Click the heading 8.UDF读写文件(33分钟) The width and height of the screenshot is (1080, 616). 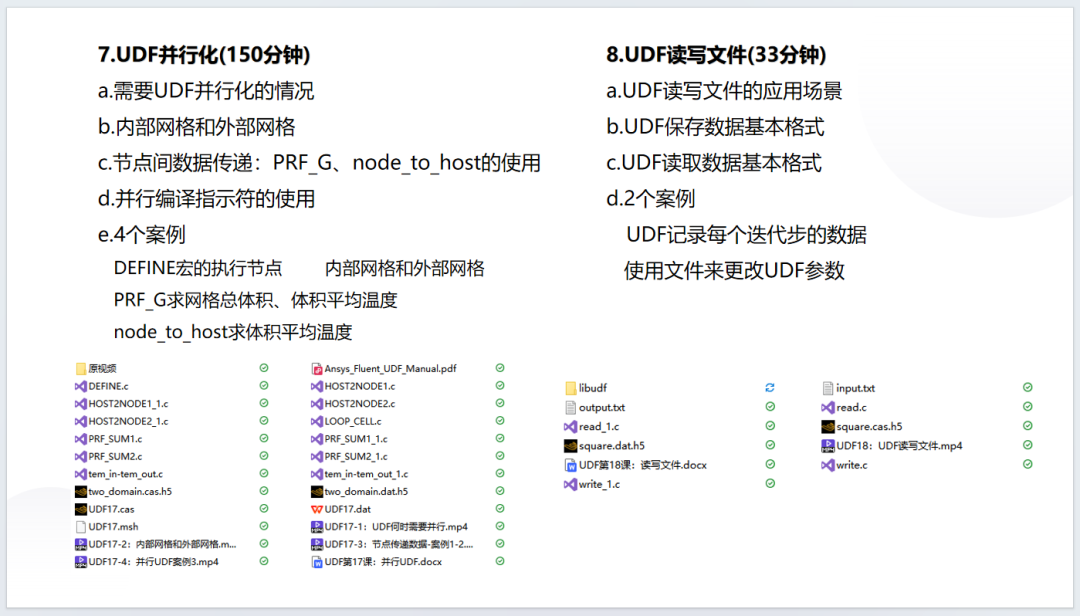pos(716,54)
